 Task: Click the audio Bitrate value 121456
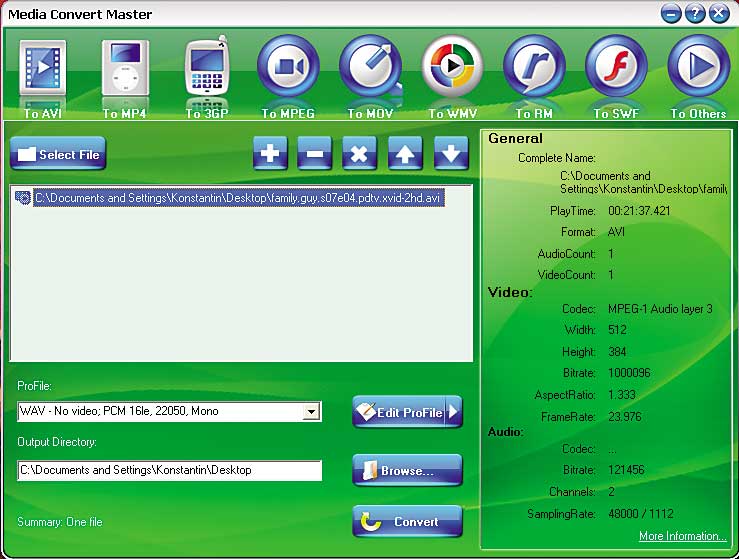[626, 469]
